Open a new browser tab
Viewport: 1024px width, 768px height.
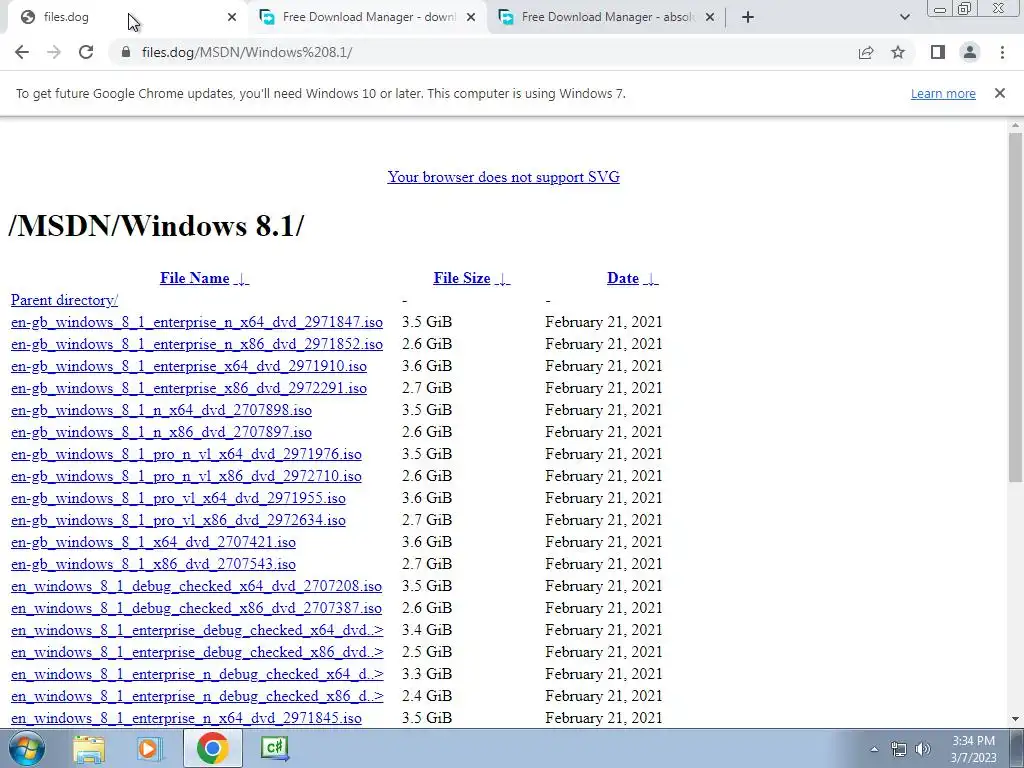pyautogui.click(x=748, y=17)
